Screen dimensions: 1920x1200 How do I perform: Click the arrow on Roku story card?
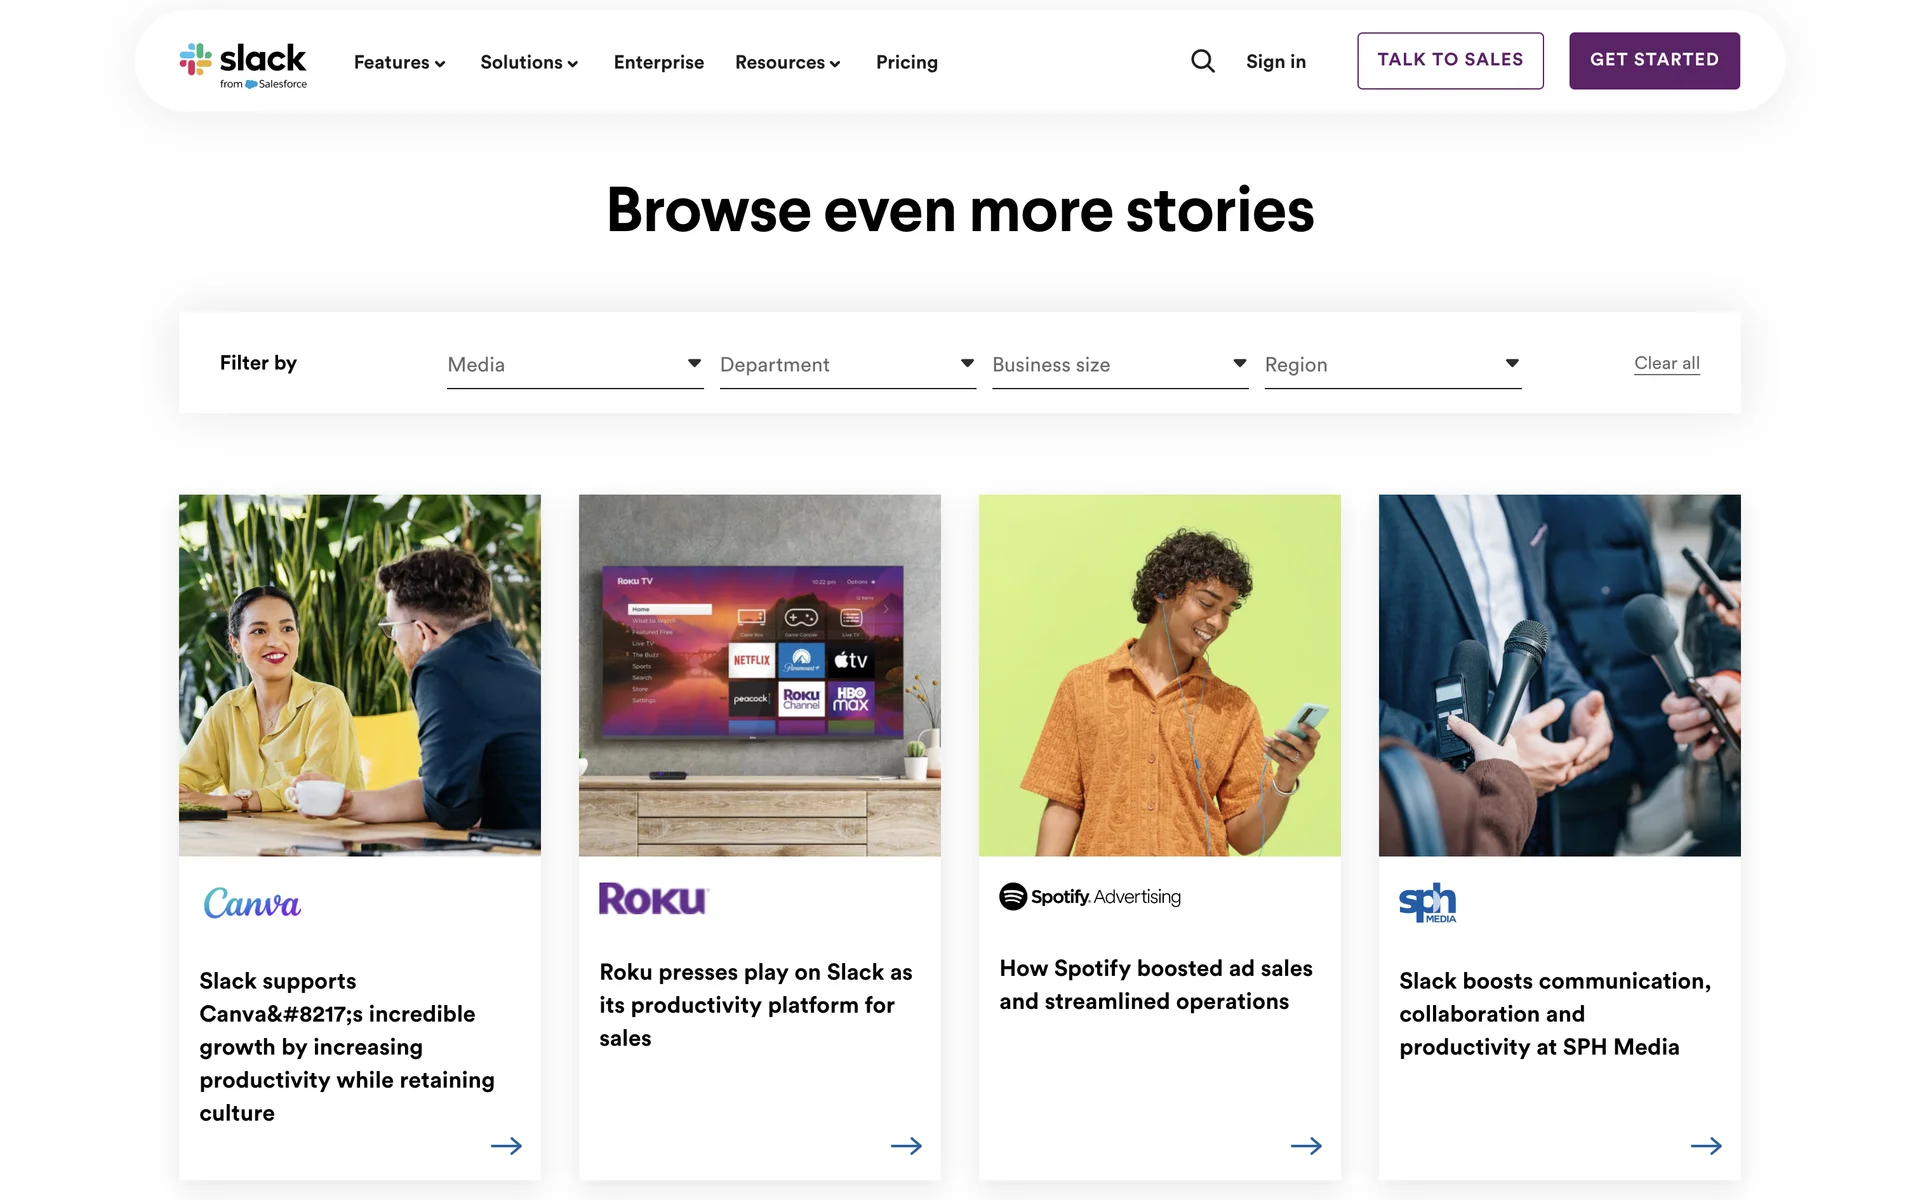tap(906, 1146)
